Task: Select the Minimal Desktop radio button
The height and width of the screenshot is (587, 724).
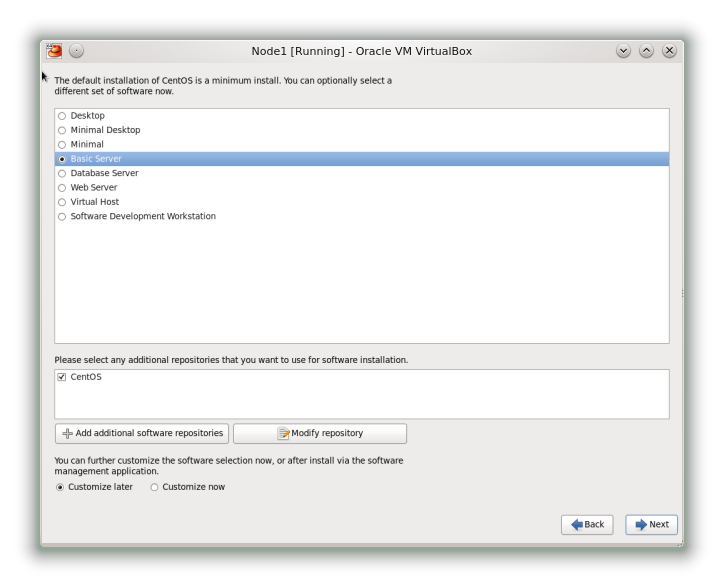Action: (62, 130)
